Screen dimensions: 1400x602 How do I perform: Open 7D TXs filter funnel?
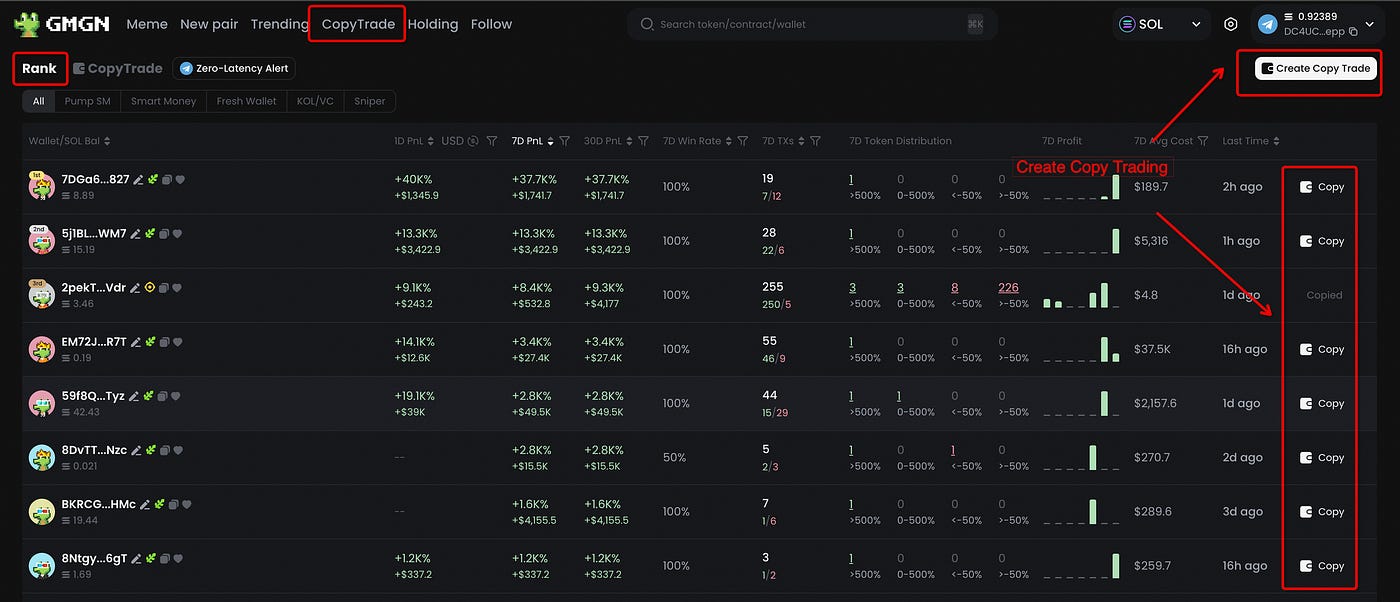click(x=816, y=141)
